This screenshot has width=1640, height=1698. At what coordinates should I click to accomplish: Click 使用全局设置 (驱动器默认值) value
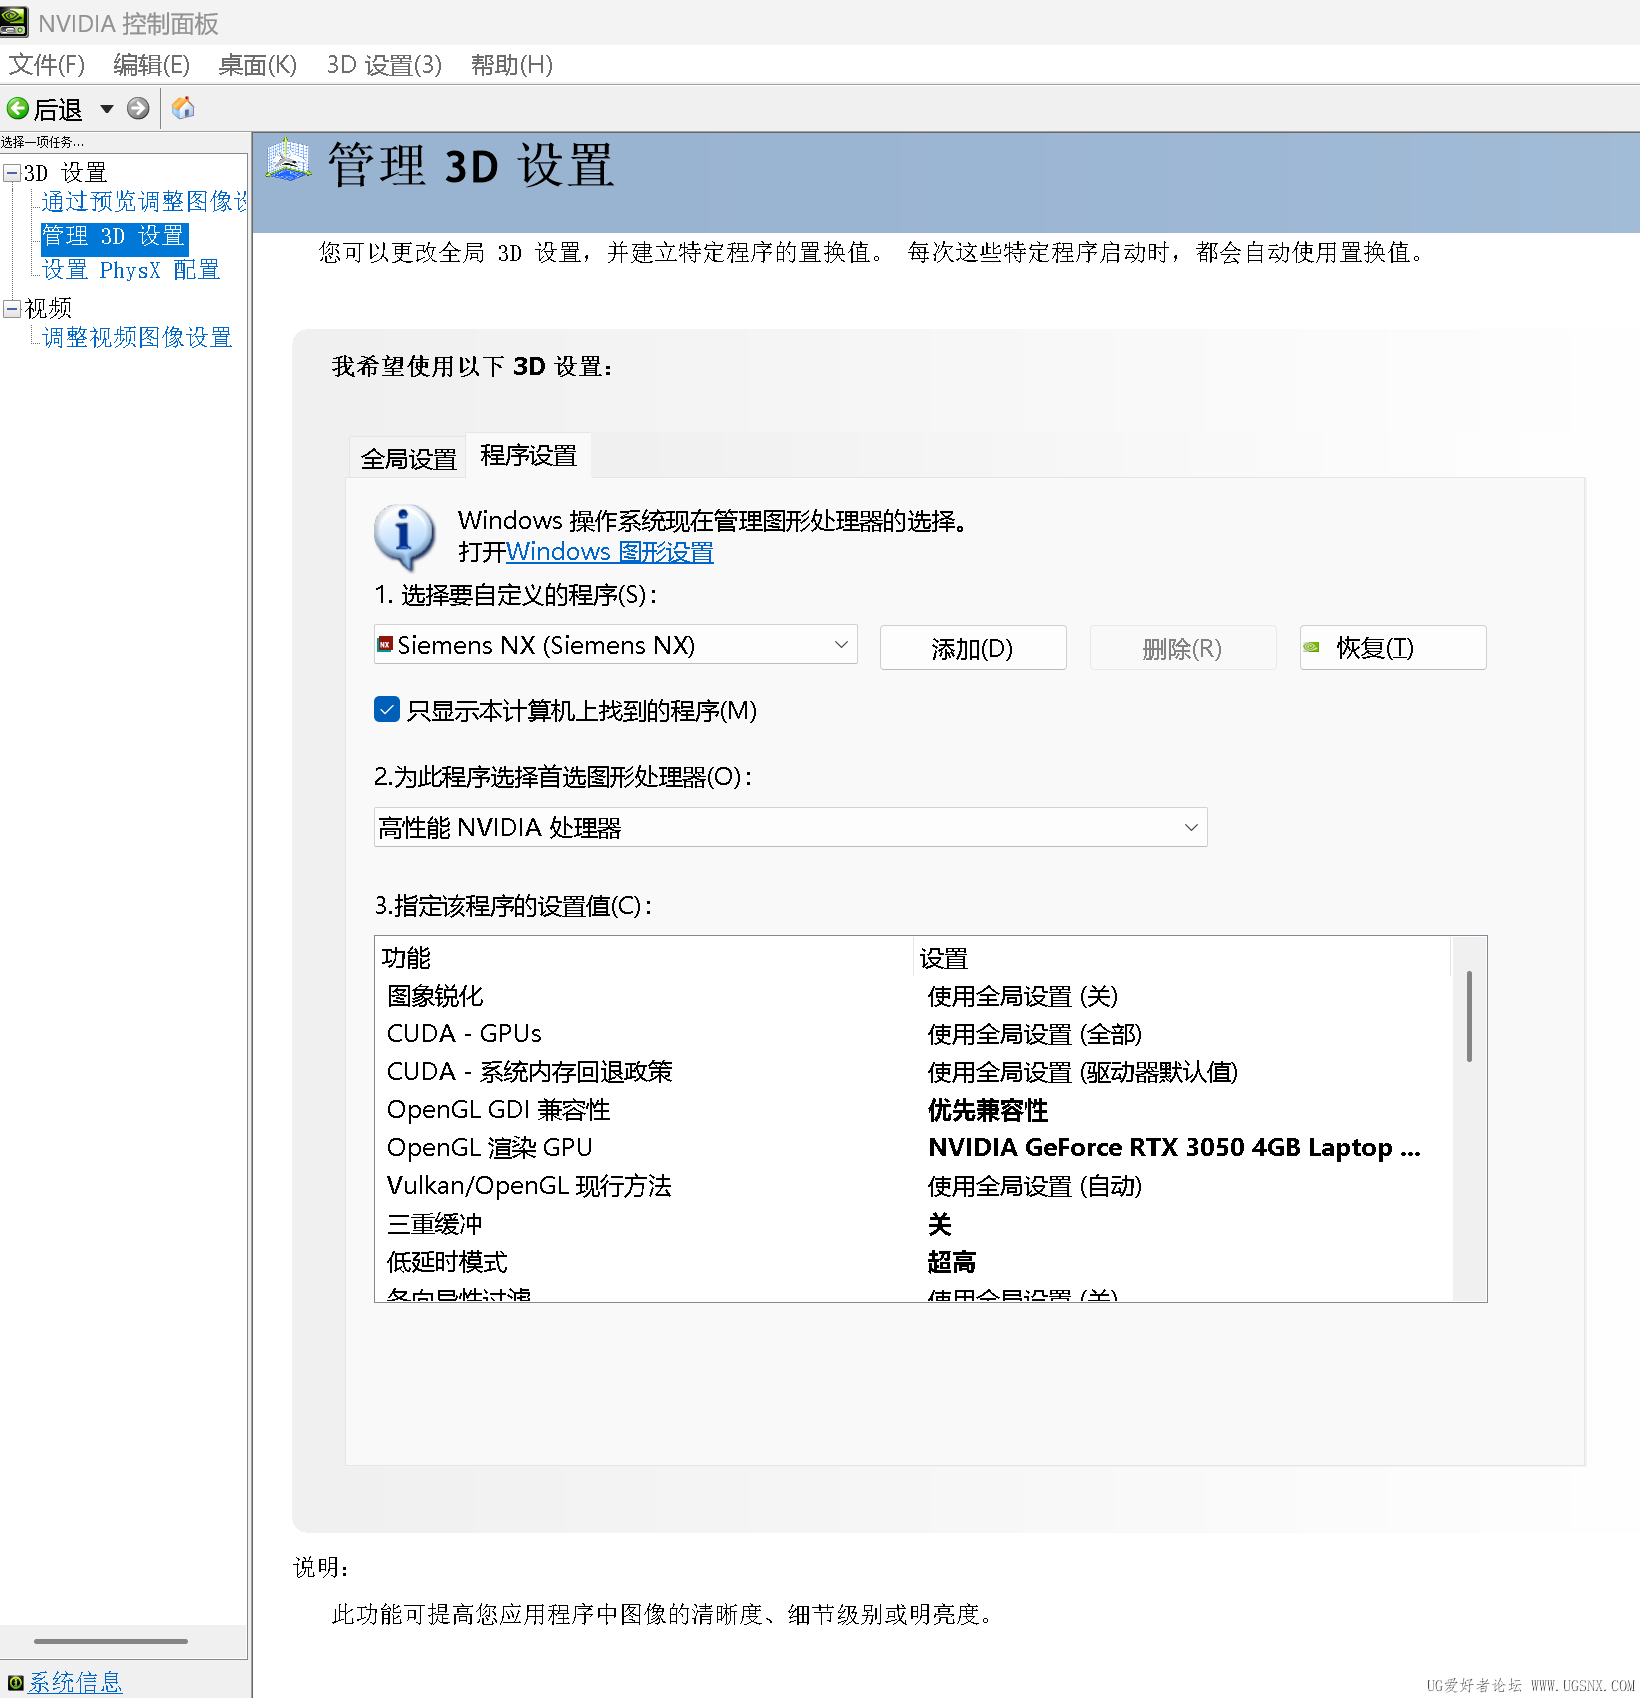pos(1082,1072)
